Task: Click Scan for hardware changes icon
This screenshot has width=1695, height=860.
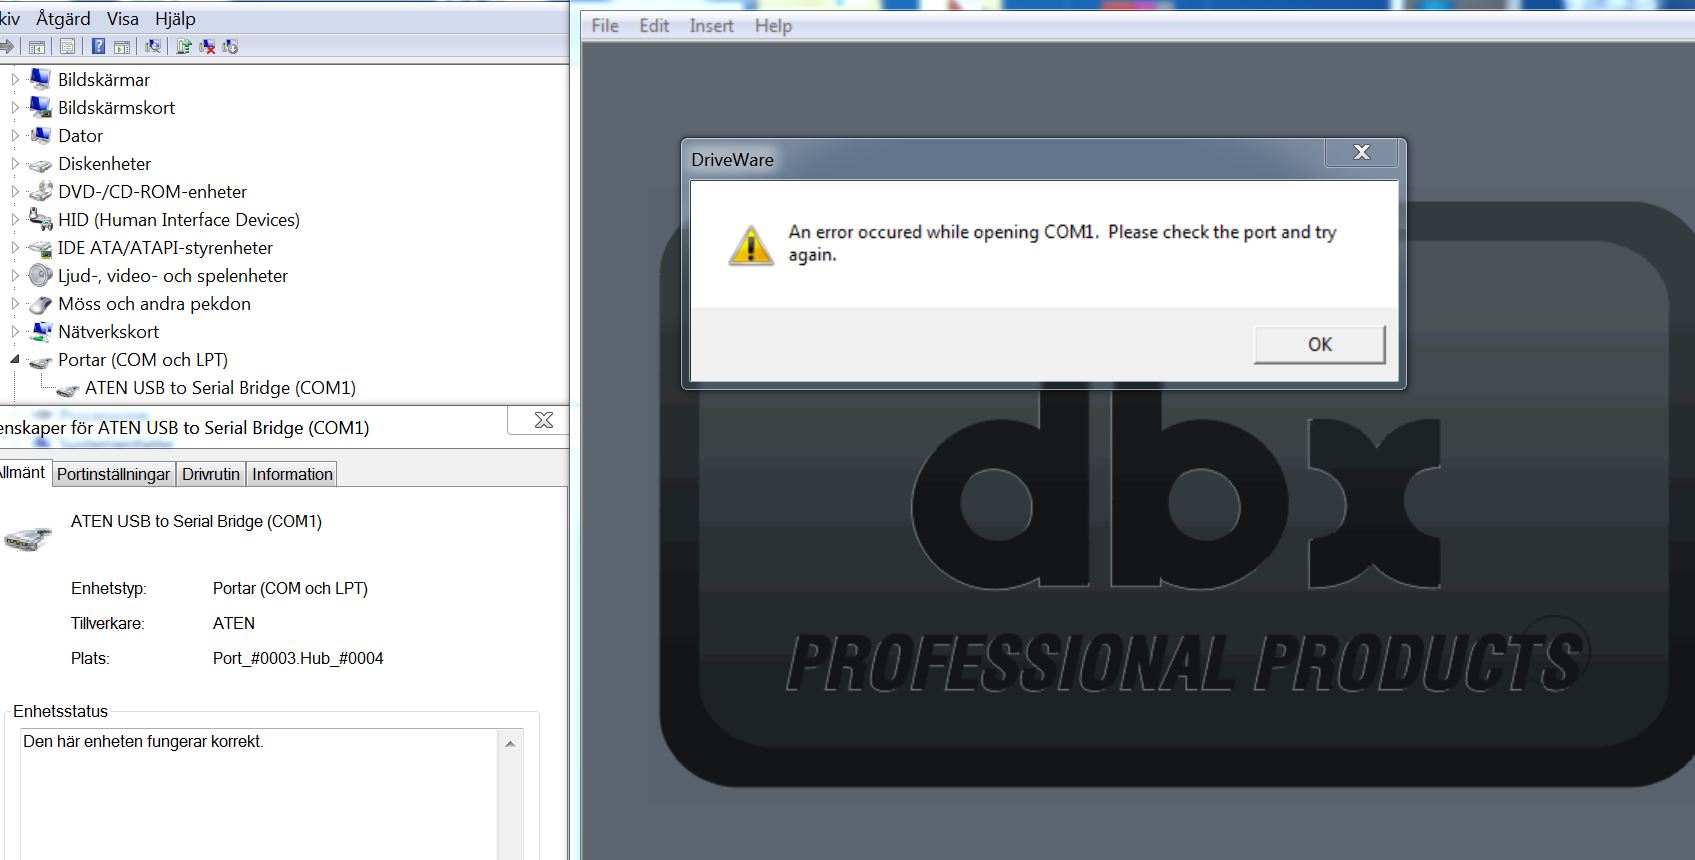Action: [152, 46]
